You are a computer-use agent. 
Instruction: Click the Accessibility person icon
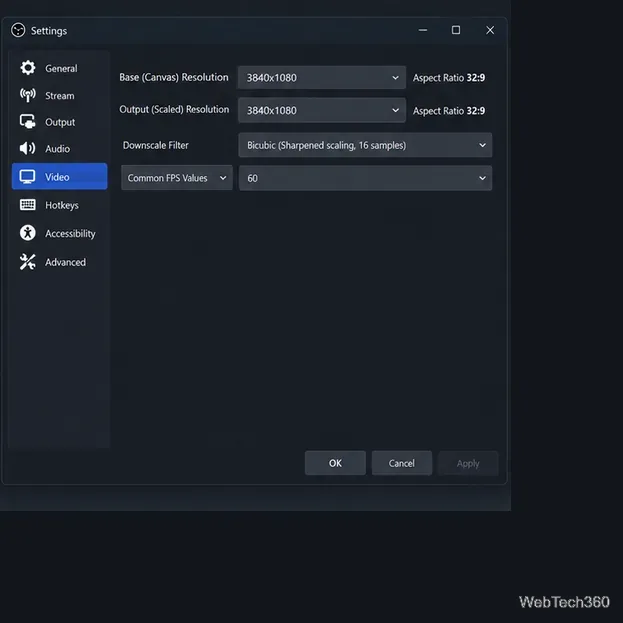[x=28, y=233]
